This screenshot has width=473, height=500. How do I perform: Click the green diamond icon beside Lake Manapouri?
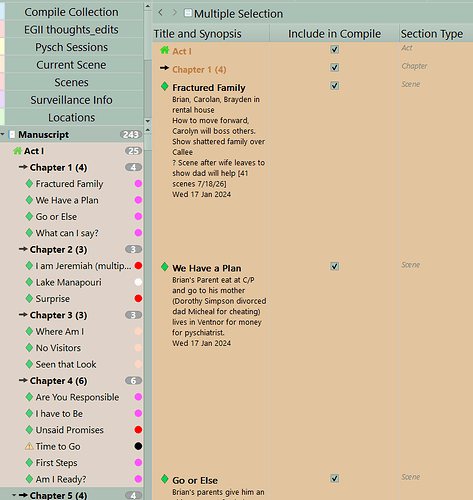29,282
